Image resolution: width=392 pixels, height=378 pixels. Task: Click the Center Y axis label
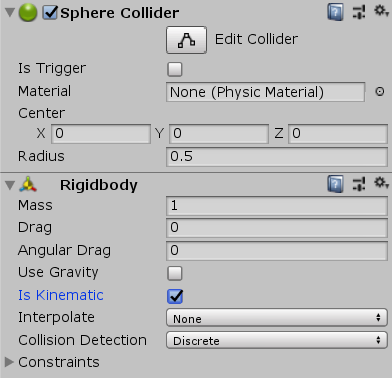[159, 134]
